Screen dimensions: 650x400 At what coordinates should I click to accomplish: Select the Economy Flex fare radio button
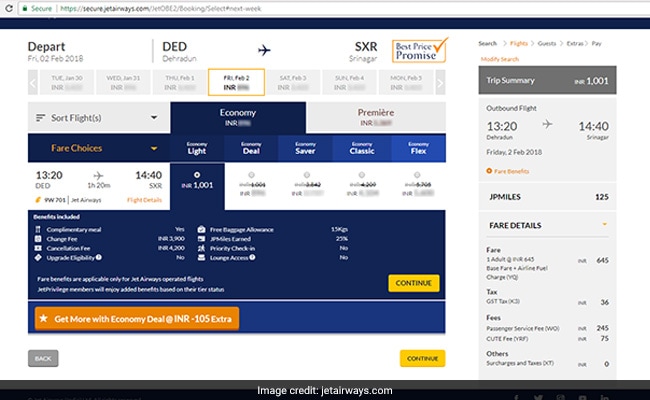point(417,175)
